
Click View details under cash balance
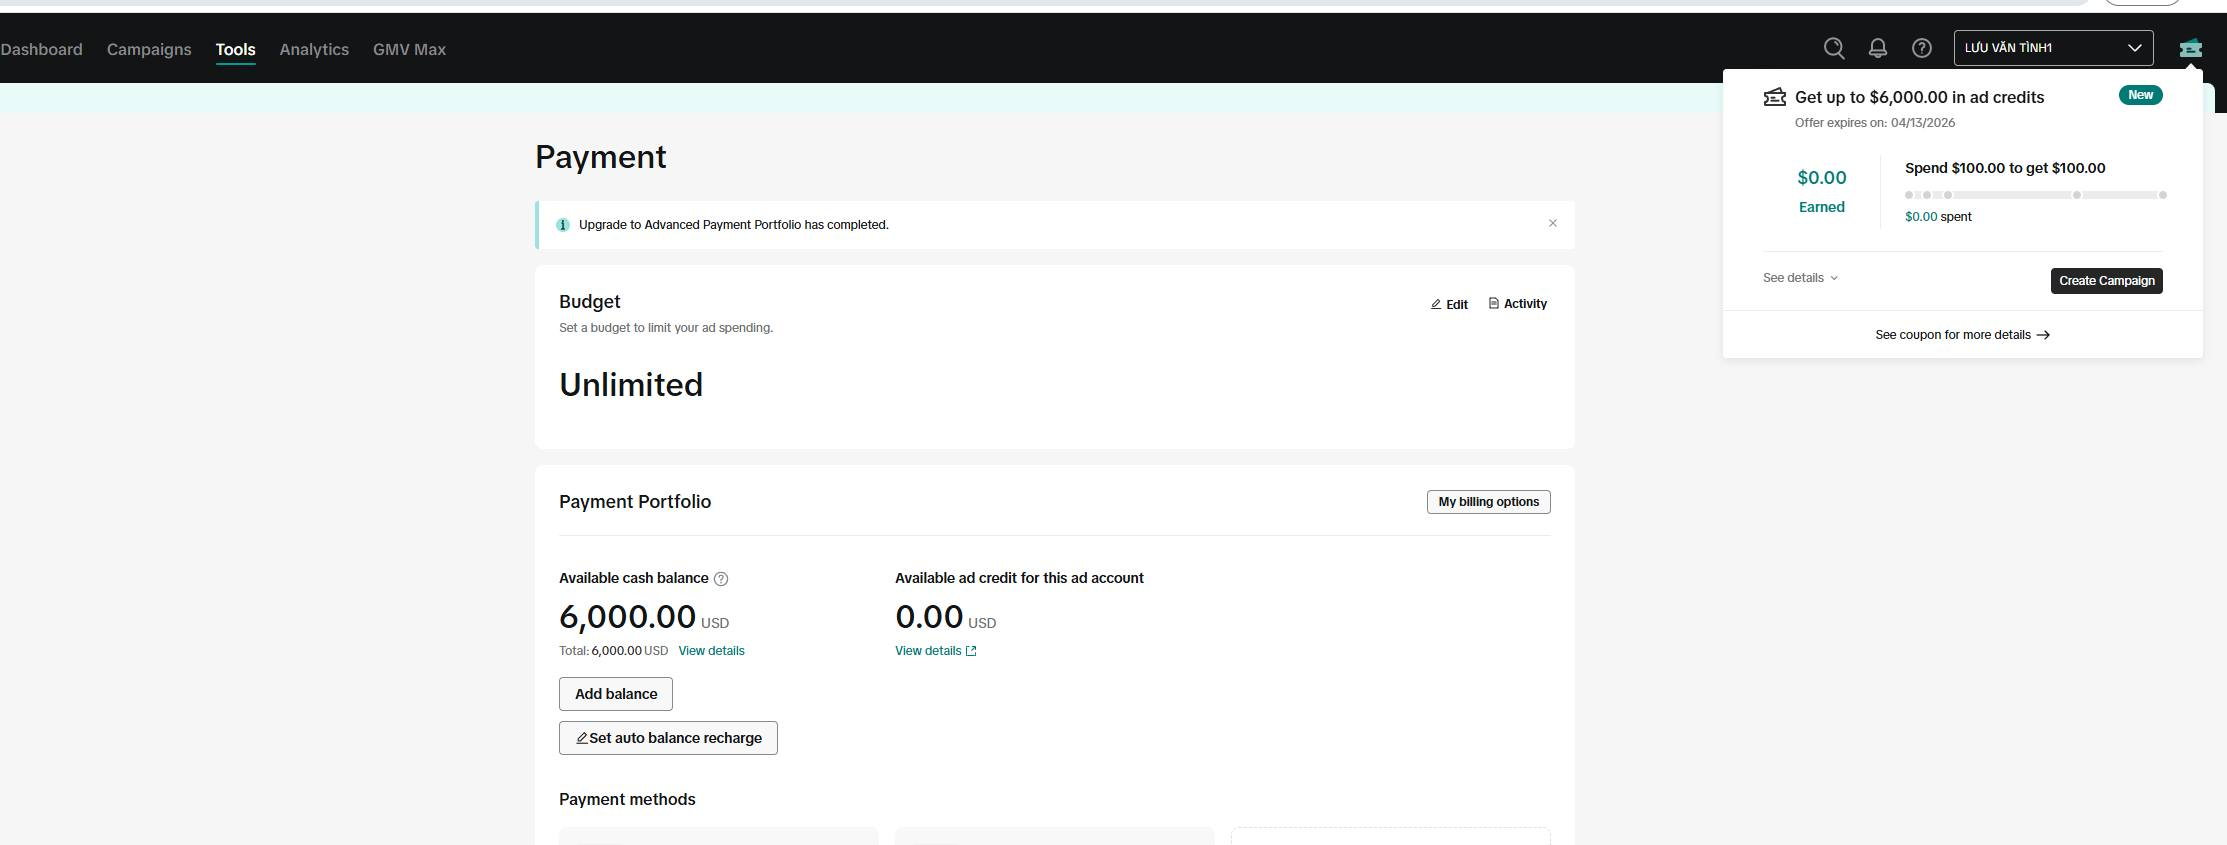(x=711, y=651)
